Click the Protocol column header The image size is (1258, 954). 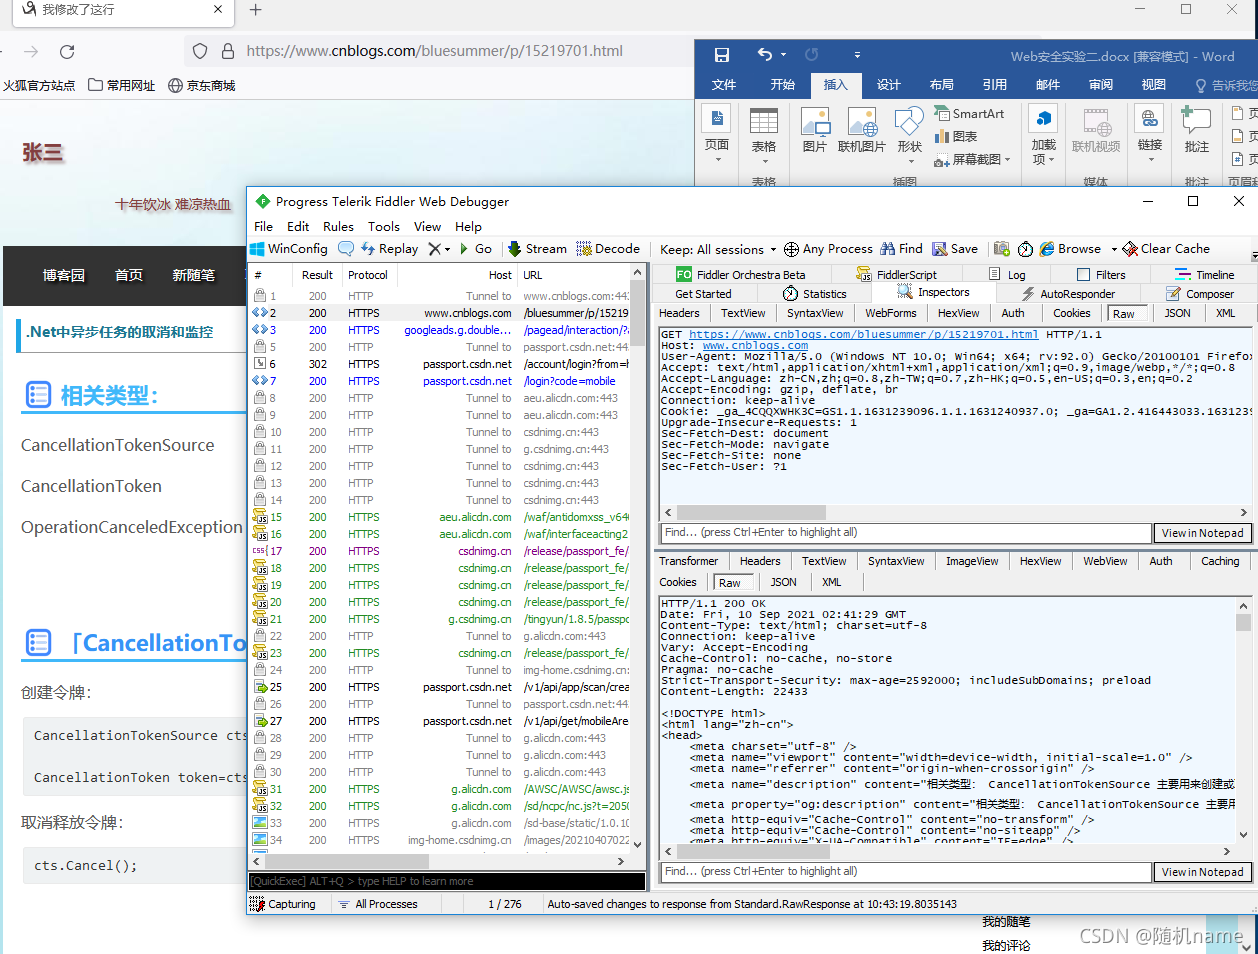tap(367, 275)
